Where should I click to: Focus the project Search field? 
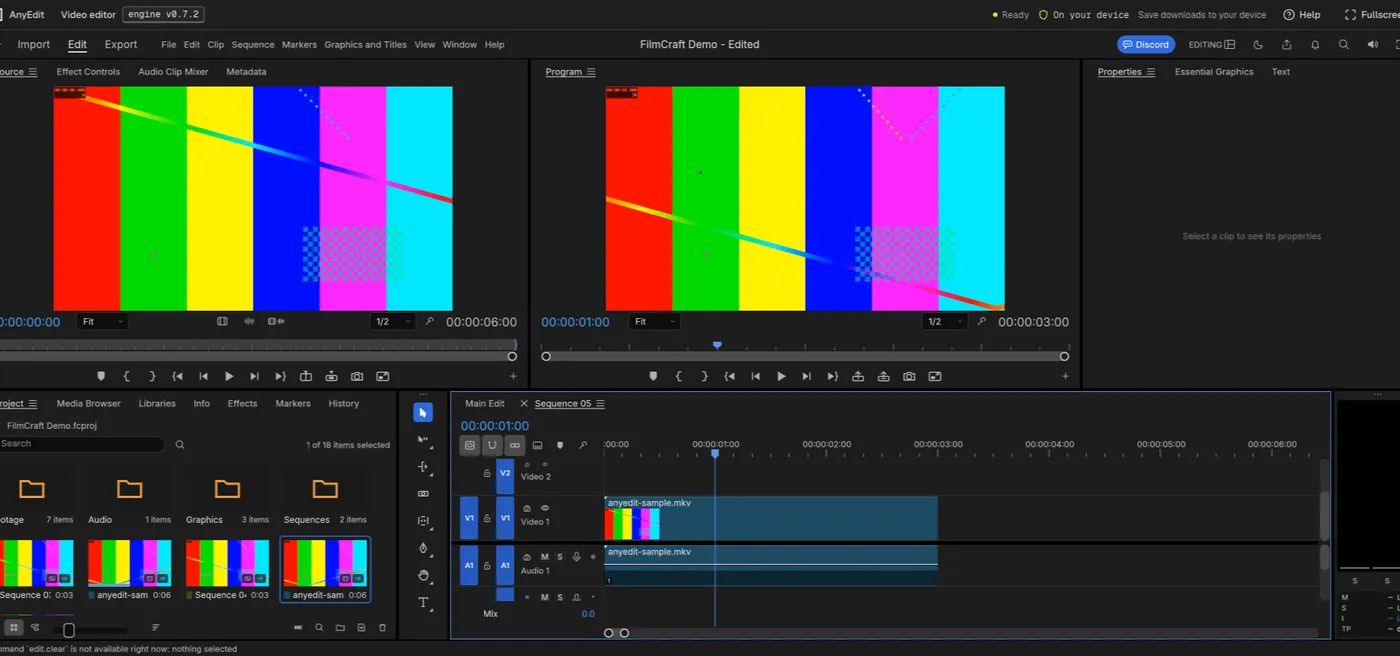[x=82, y=444]
